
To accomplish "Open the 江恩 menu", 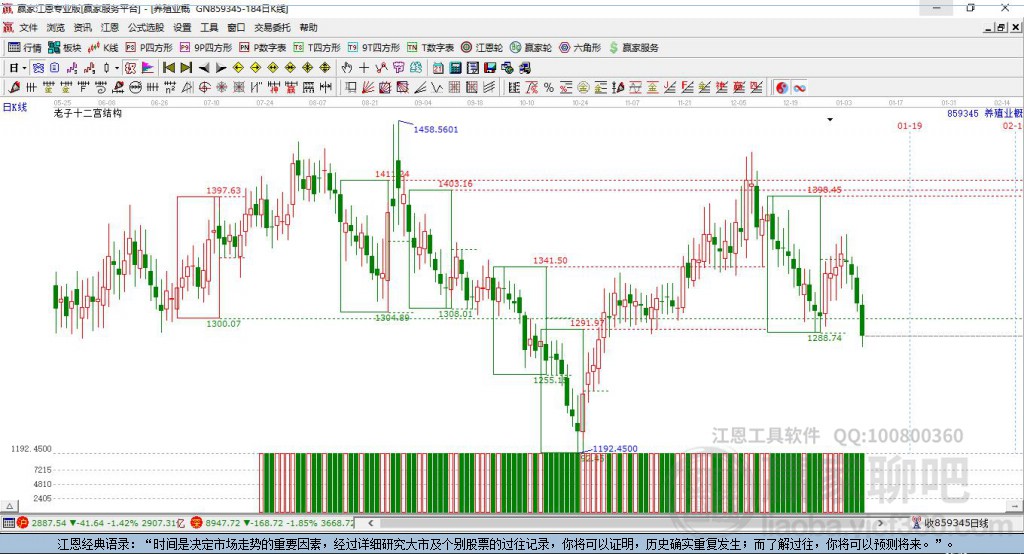I will point(110,27).
